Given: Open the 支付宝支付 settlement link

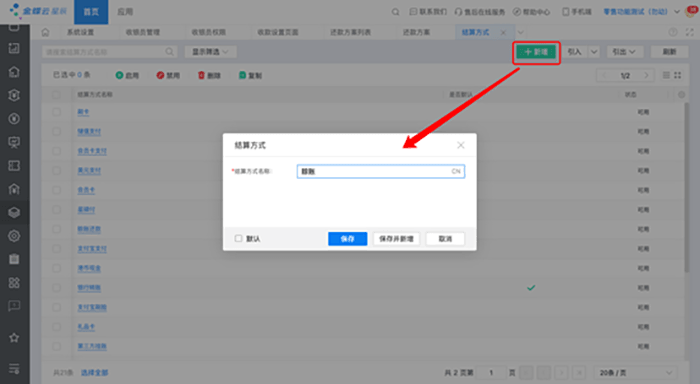Looking at the screenshot, I should coord(92,249).
